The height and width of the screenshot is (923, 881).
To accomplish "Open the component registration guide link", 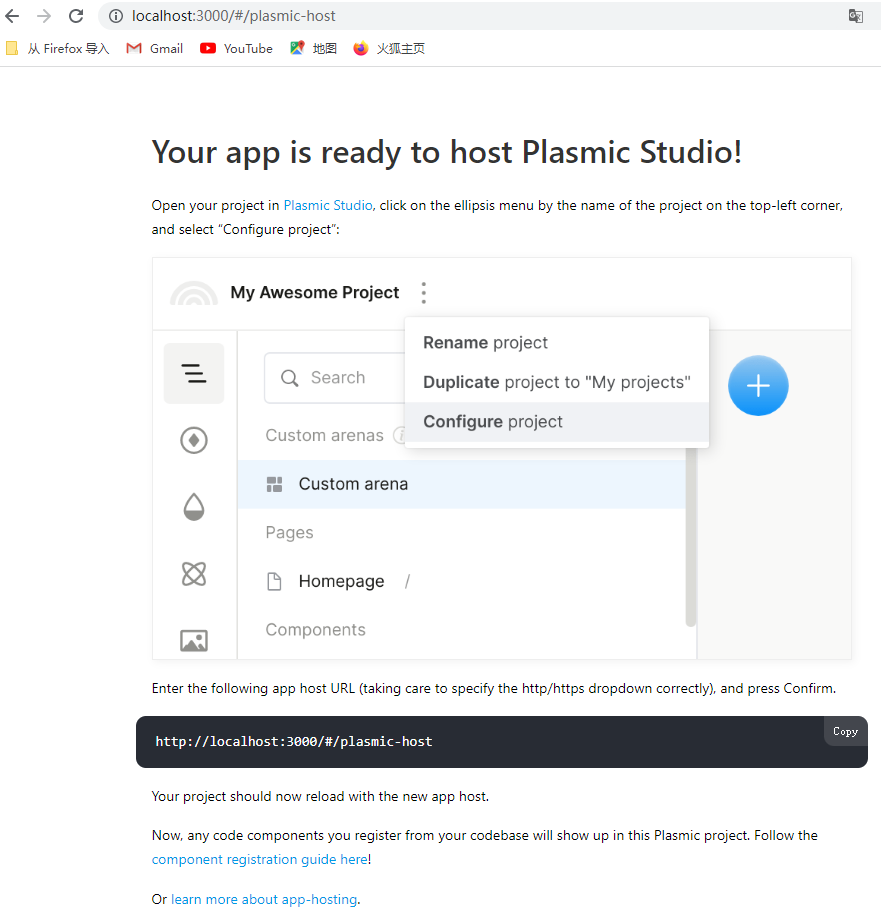I will pyautogui.click(x=259, y=859).
